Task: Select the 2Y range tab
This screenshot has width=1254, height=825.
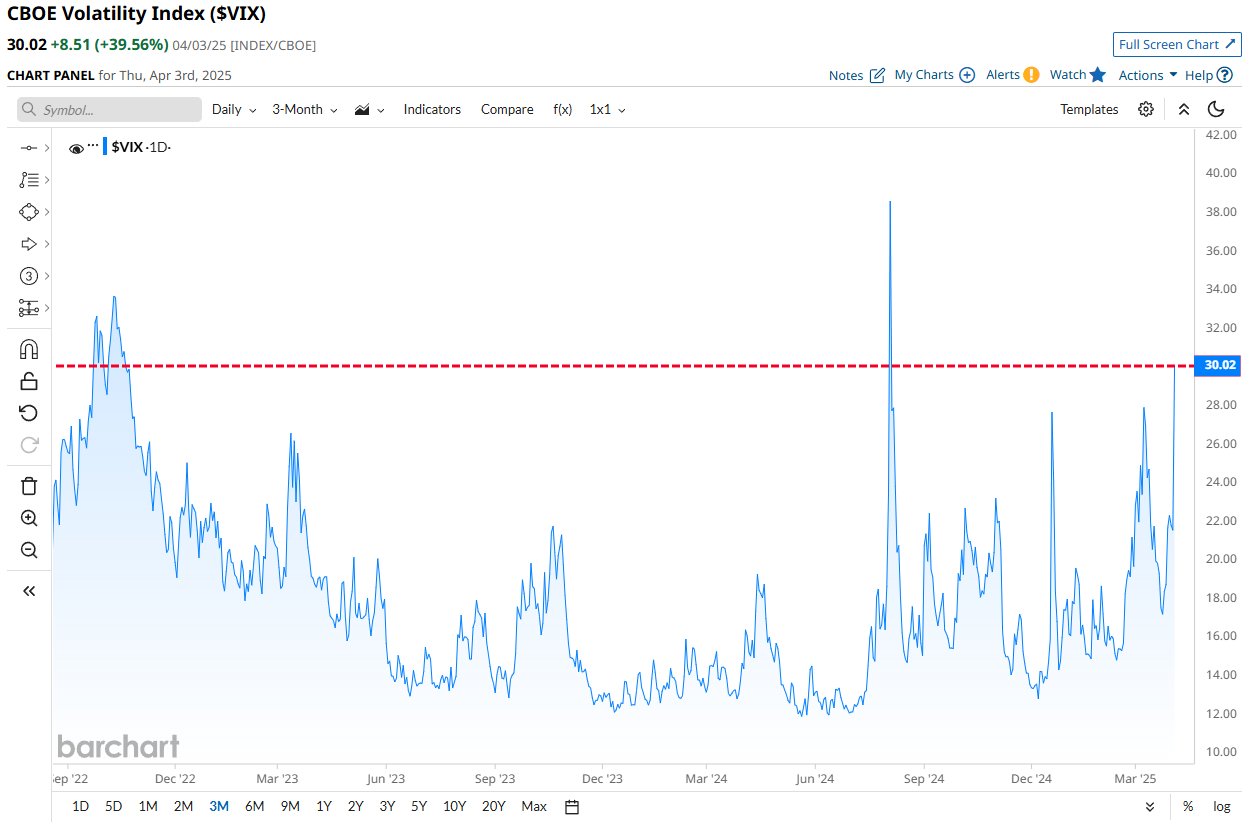Action: (355, 806)
